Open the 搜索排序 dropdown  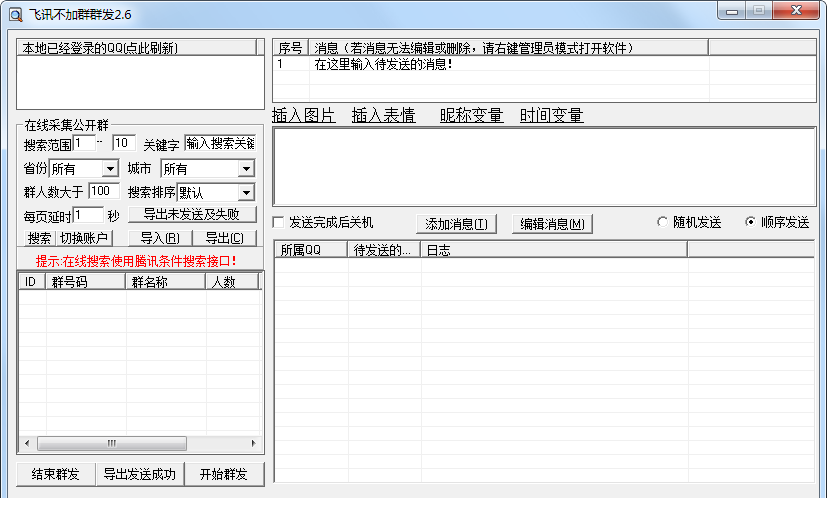(x=246, y=192)
